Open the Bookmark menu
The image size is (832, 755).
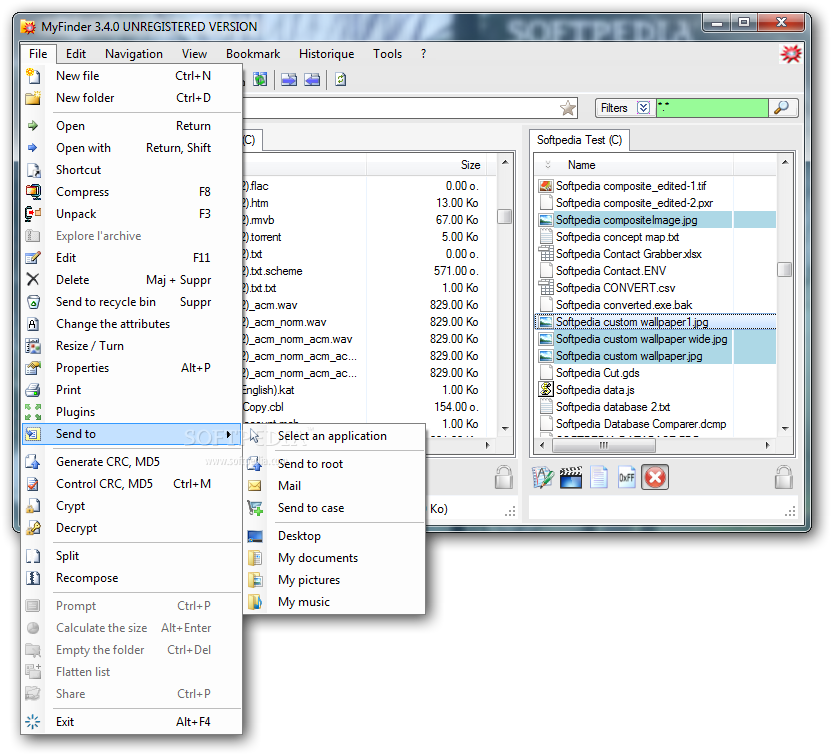click(x=253, y=54)
